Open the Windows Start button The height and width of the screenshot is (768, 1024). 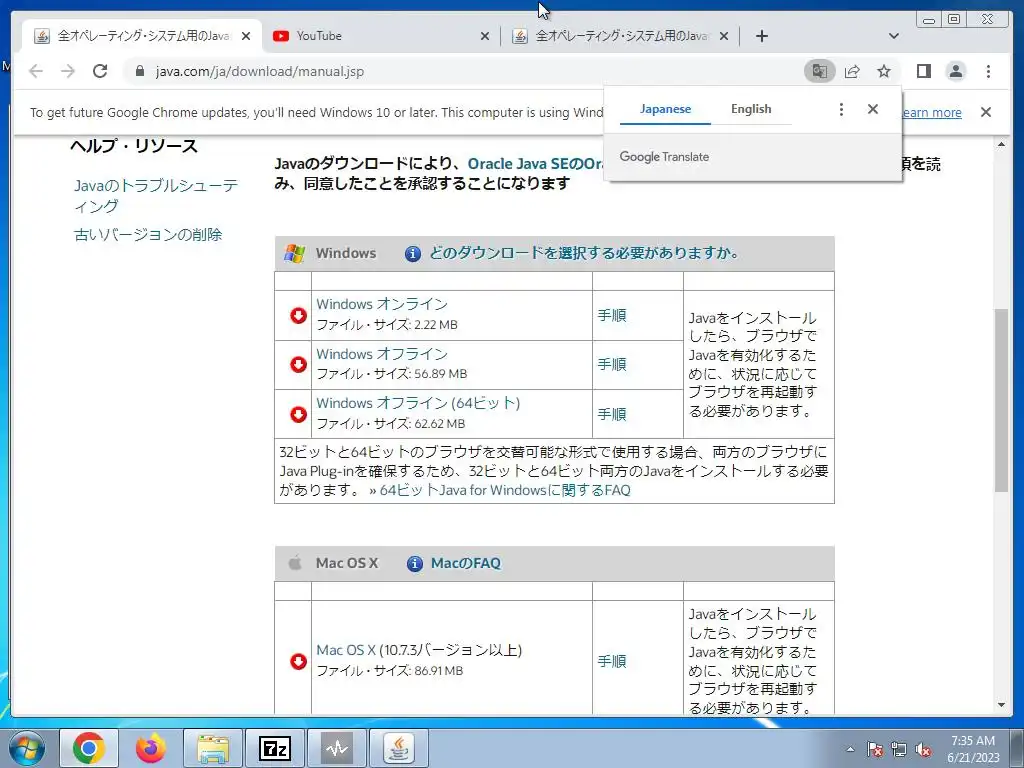tap(26, 748)
